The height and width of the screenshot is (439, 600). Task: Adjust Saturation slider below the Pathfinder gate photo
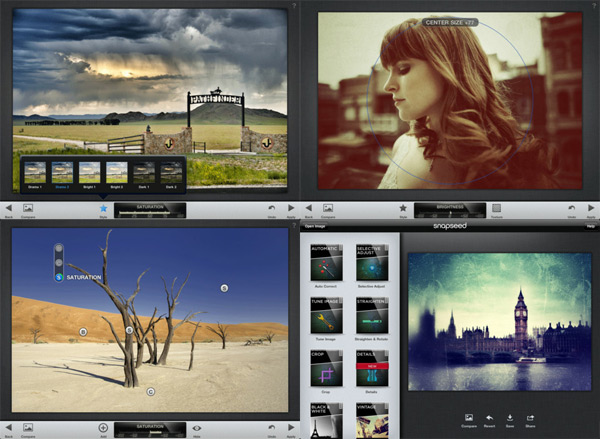pyautogui.click(x=150, y=211)
